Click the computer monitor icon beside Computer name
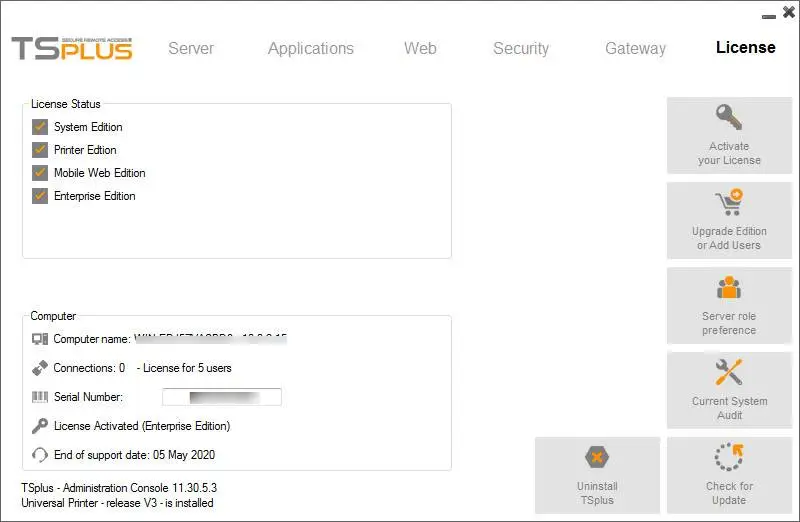The width and height of the screenshot is (800, 522). coord(40,339)
